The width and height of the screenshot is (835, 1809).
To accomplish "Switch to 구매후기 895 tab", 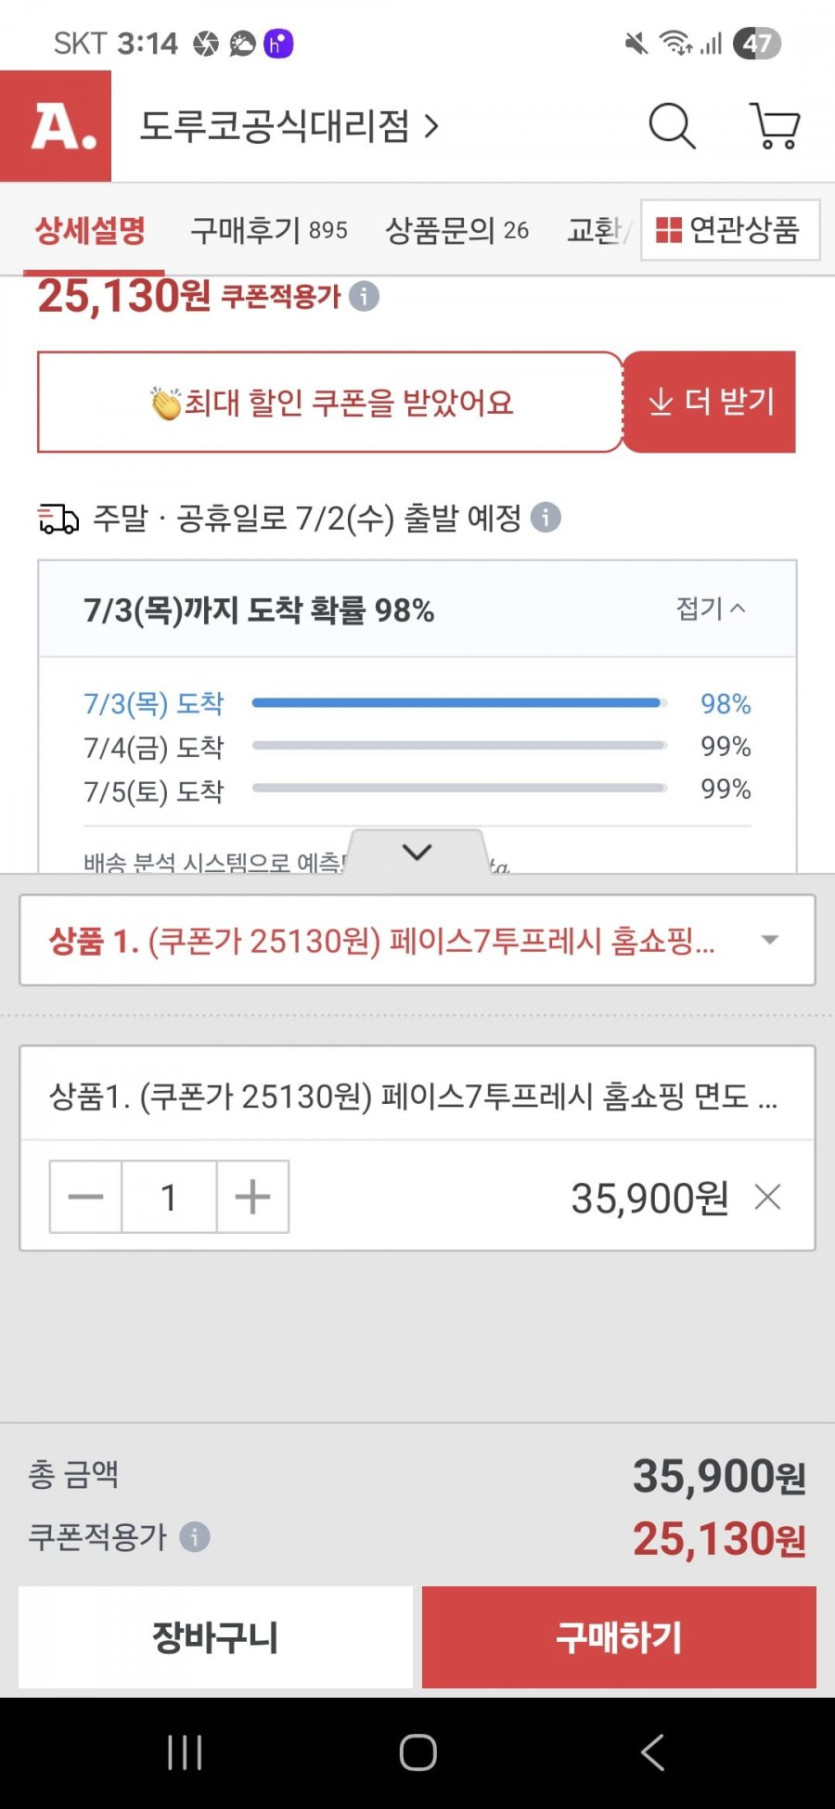I will point(268,230).
